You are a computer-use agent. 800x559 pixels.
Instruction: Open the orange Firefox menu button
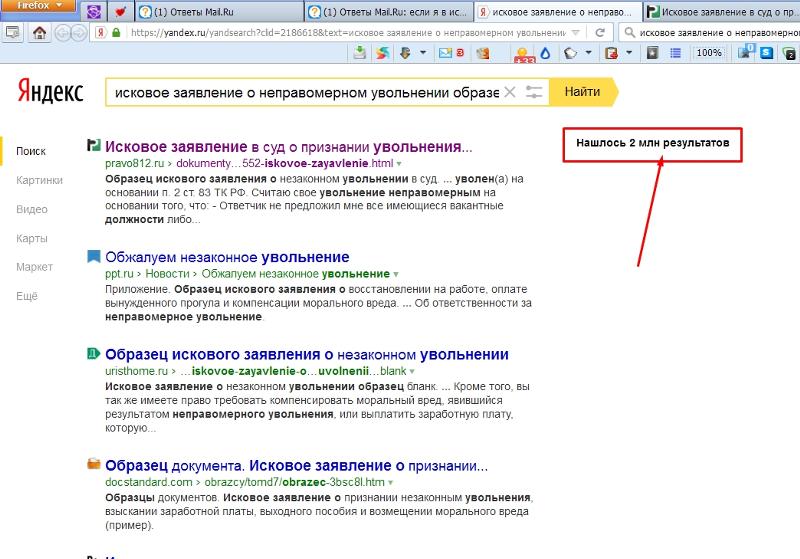coord(38,6)
